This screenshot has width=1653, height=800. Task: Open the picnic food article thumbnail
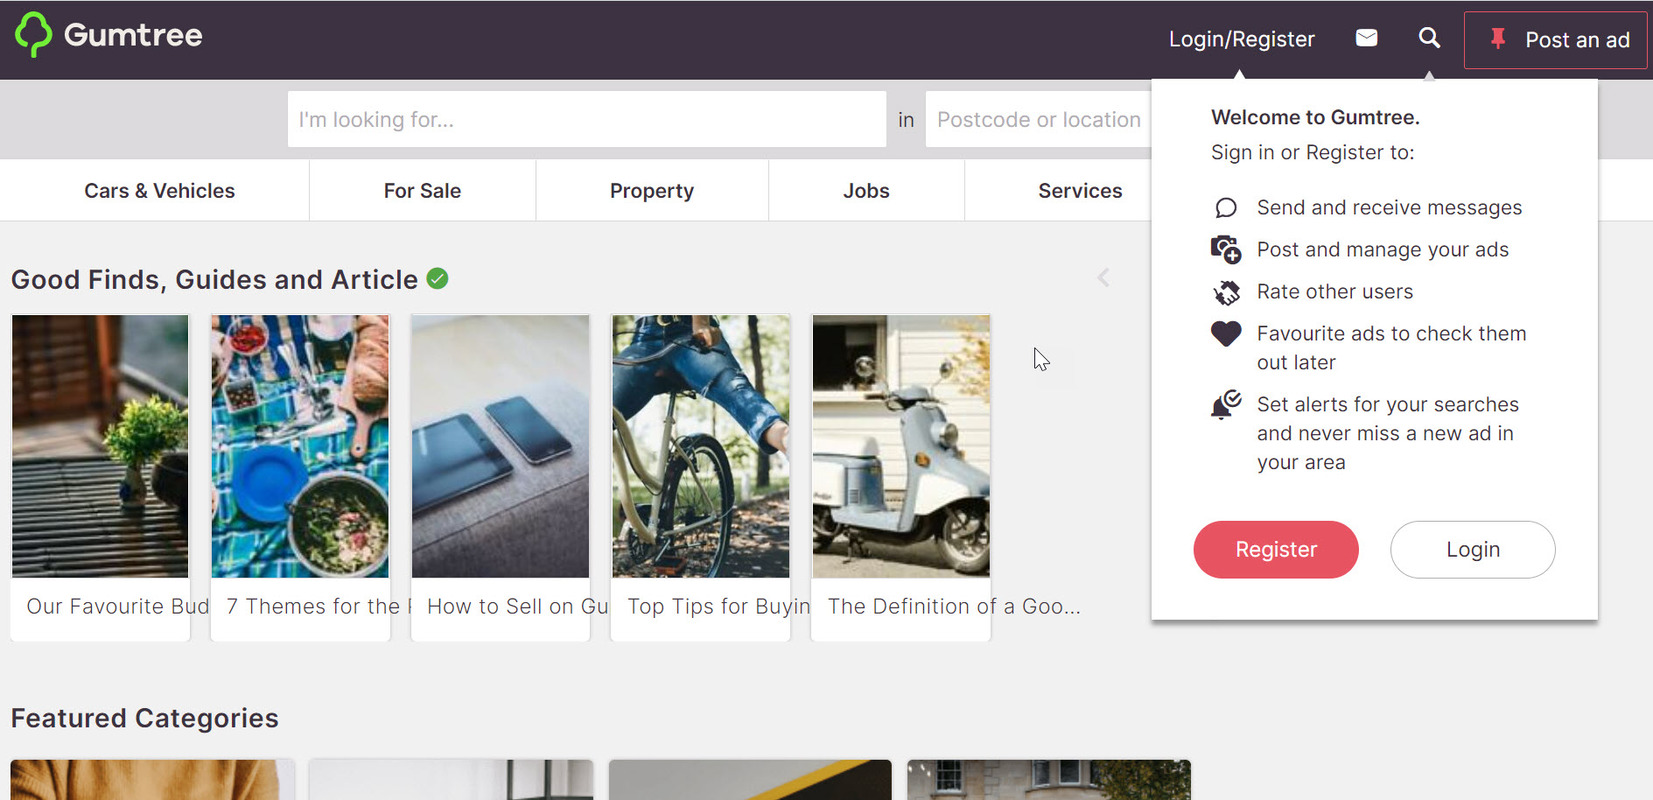click(300, 446)
